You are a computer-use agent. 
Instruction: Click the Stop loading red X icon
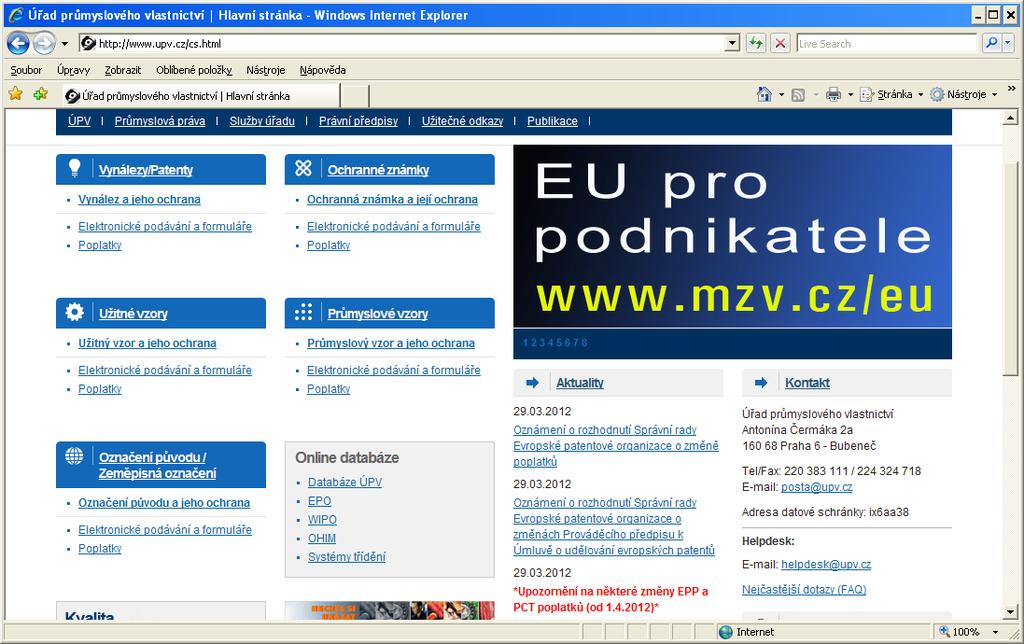pos(780,44)
